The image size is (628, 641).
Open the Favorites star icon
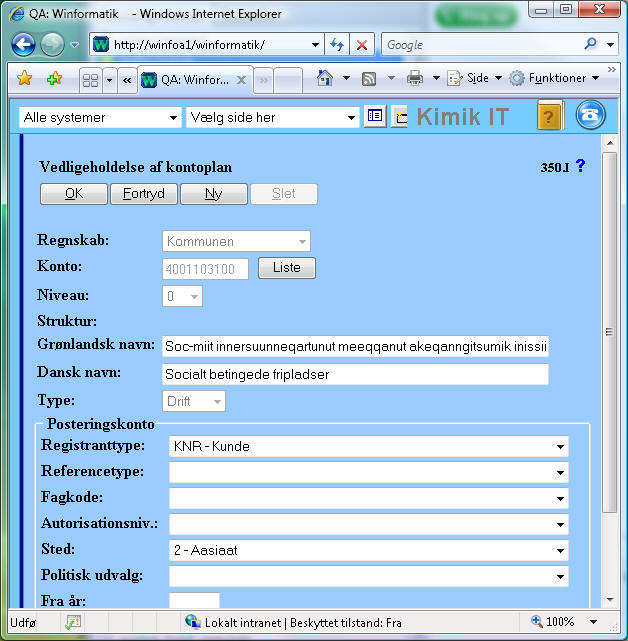click(25, 78)
